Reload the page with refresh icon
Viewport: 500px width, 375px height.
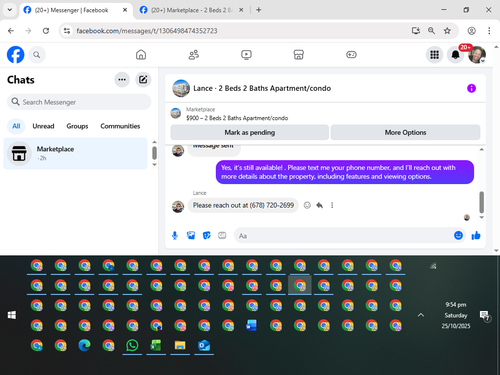pos(46,31)
